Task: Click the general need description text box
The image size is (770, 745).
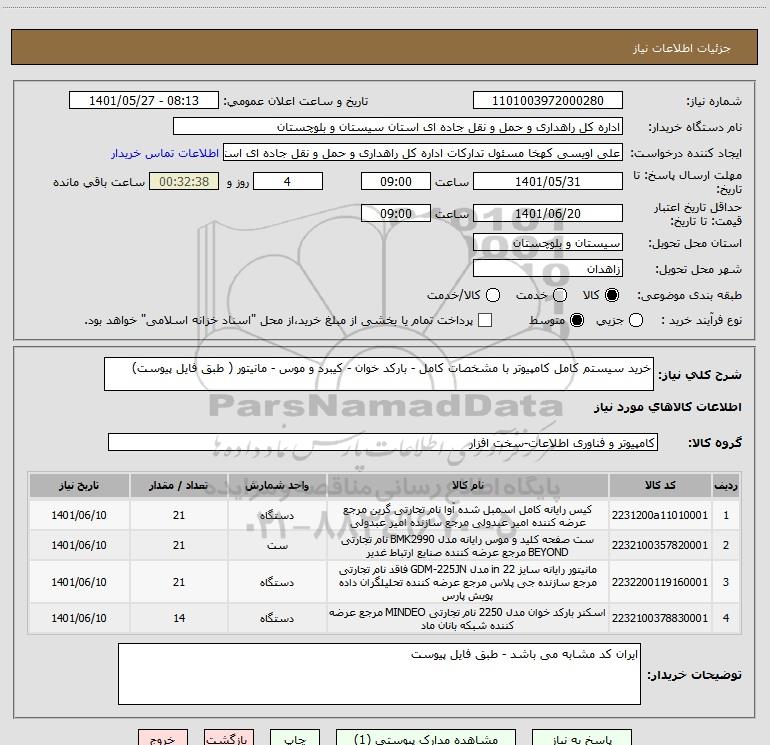Action: 379,374
